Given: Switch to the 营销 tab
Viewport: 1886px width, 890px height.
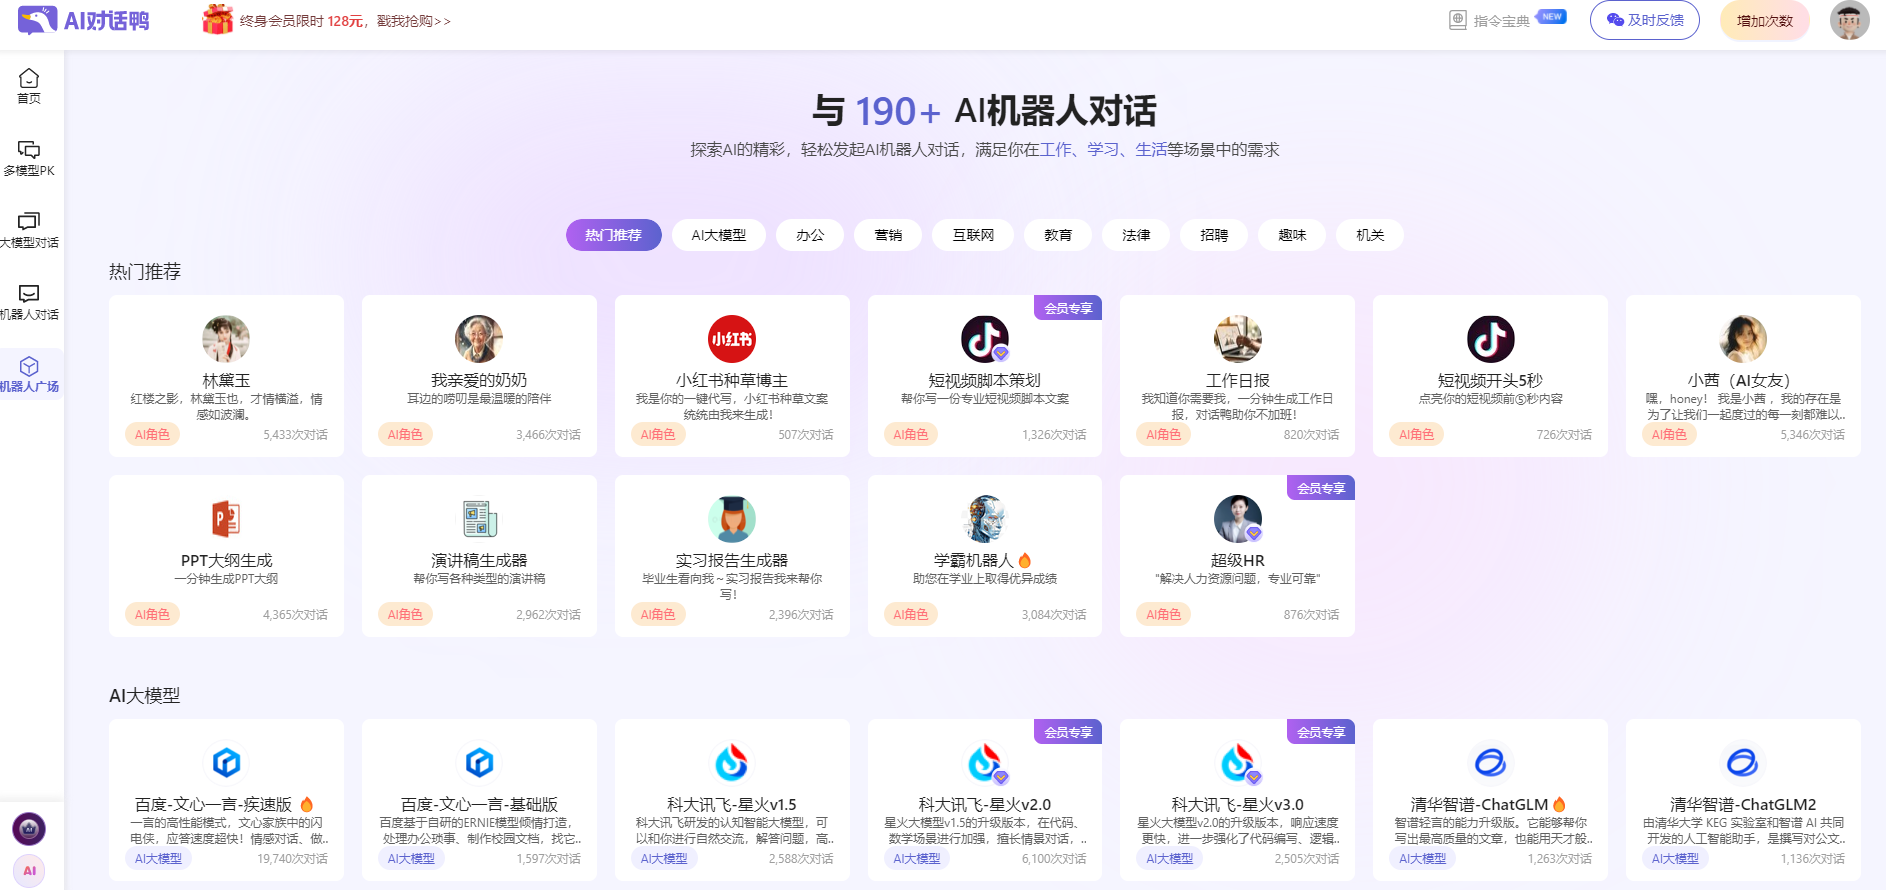Looking at the screenshot, I should (888, 235).
